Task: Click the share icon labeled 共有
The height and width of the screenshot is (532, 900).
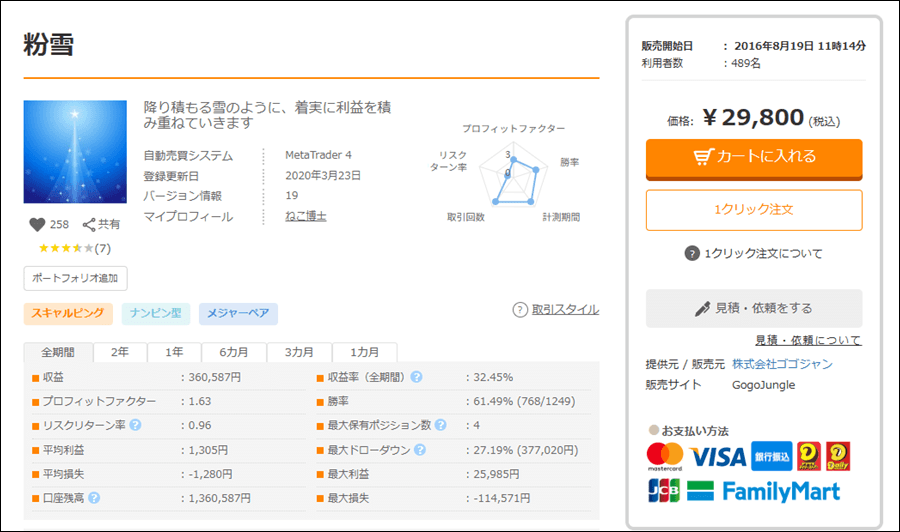Action: [x=89, y=225]
